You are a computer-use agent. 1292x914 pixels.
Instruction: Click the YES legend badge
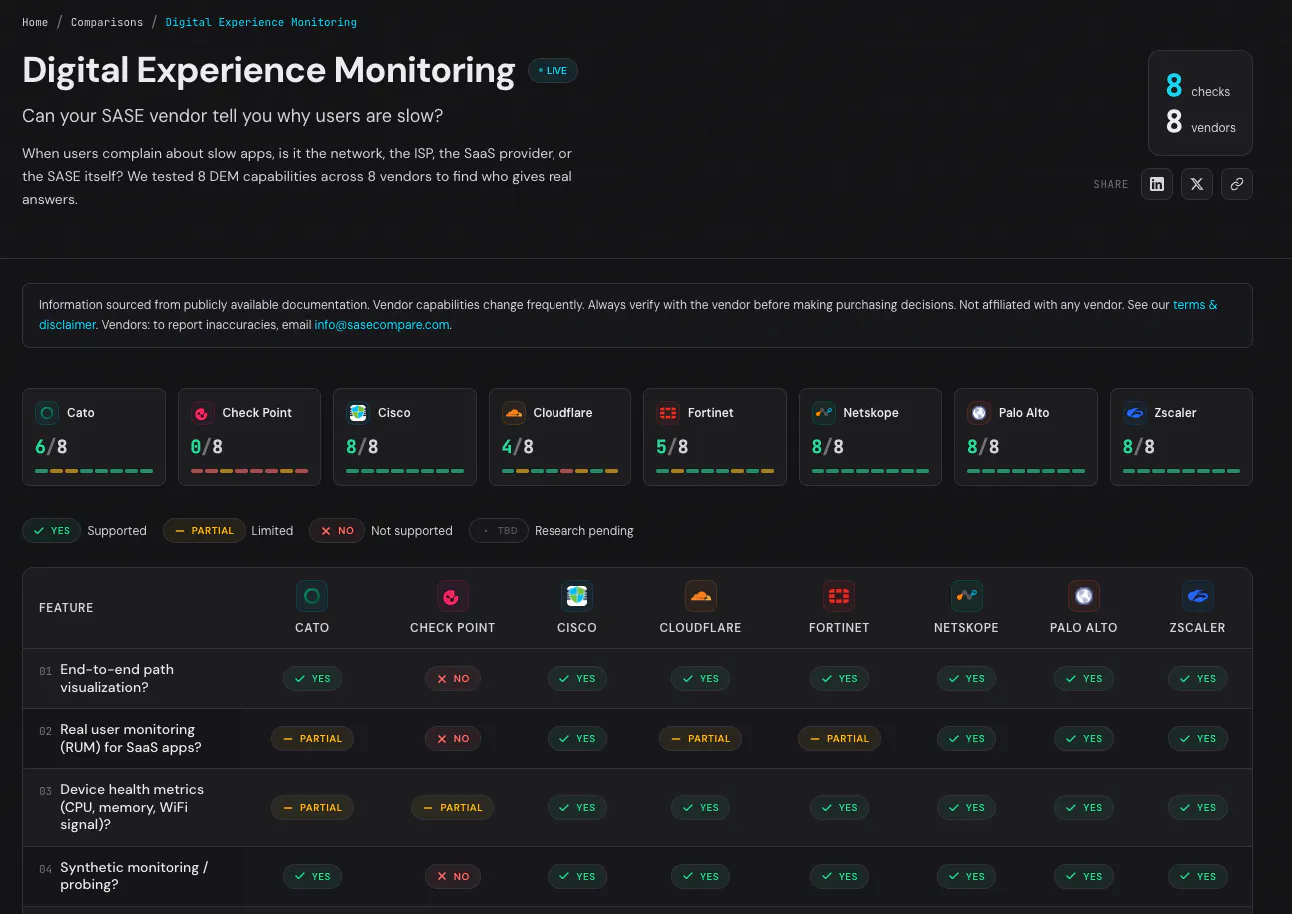[51, 531]
